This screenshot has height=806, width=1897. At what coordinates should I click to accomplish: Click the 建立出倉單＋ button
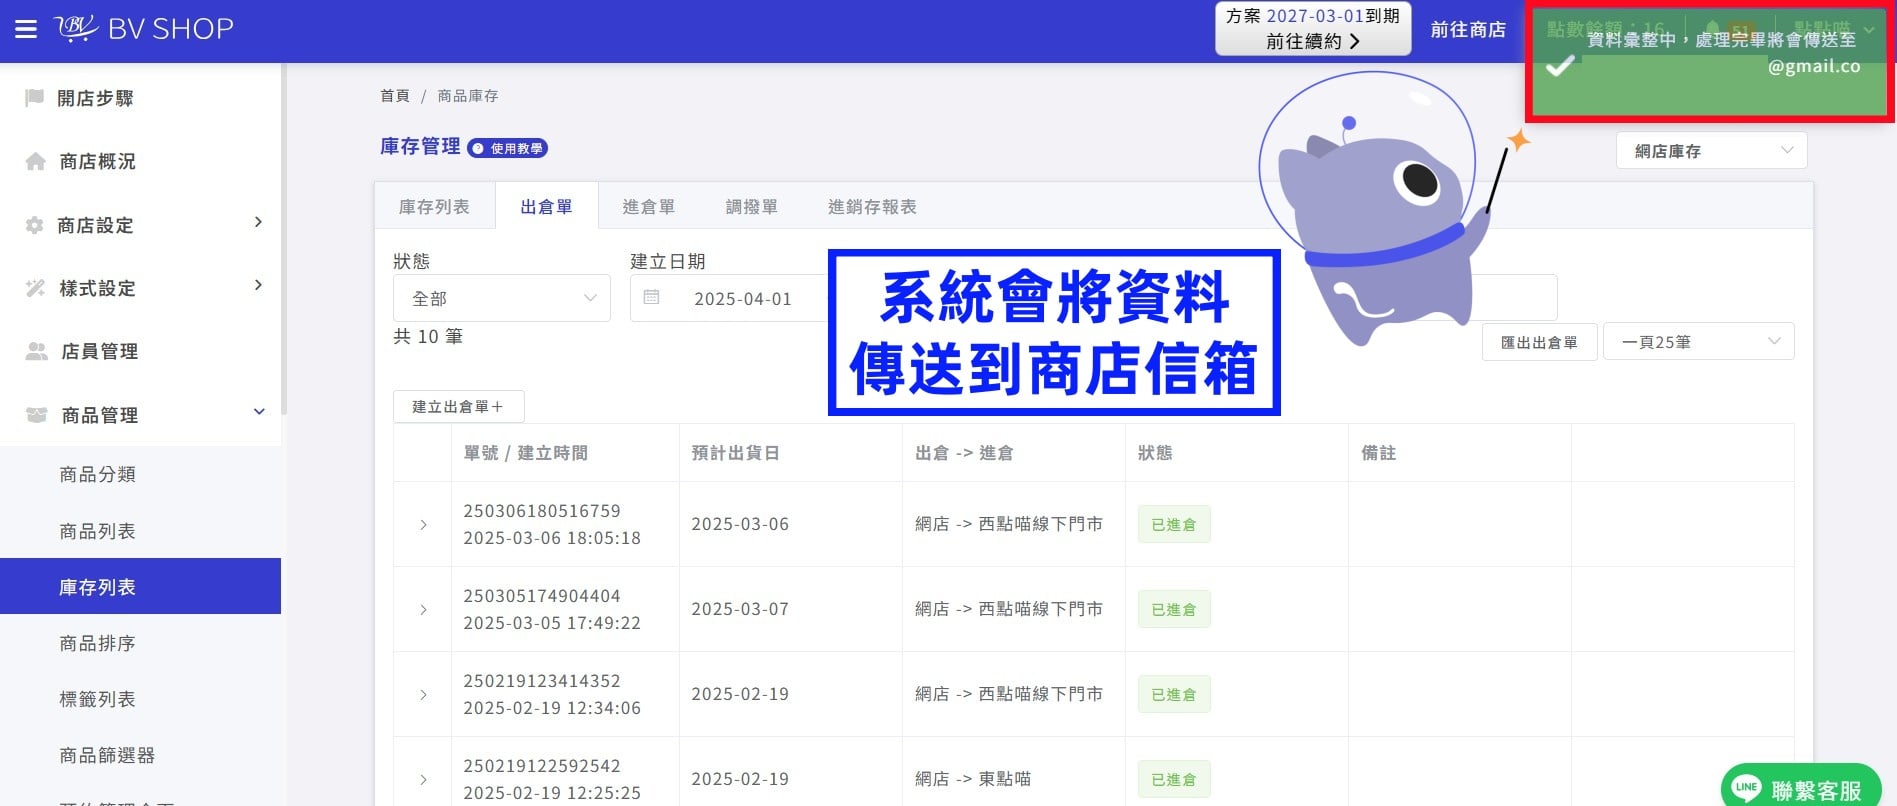tap(458, 407)
